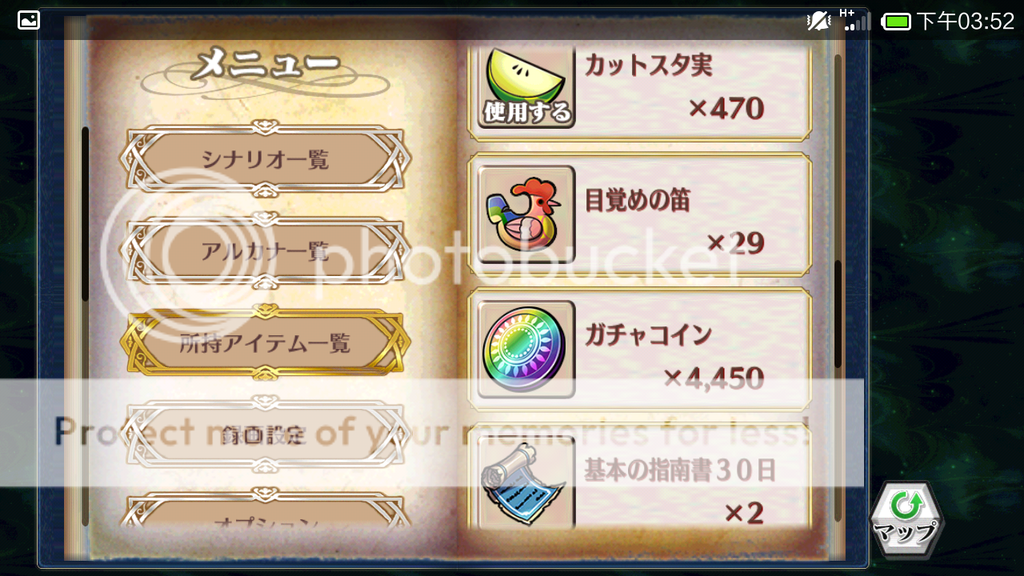Open シナリオ一覧 scenario list
The image size is (1024, 576).
click(x=265, y=159)
